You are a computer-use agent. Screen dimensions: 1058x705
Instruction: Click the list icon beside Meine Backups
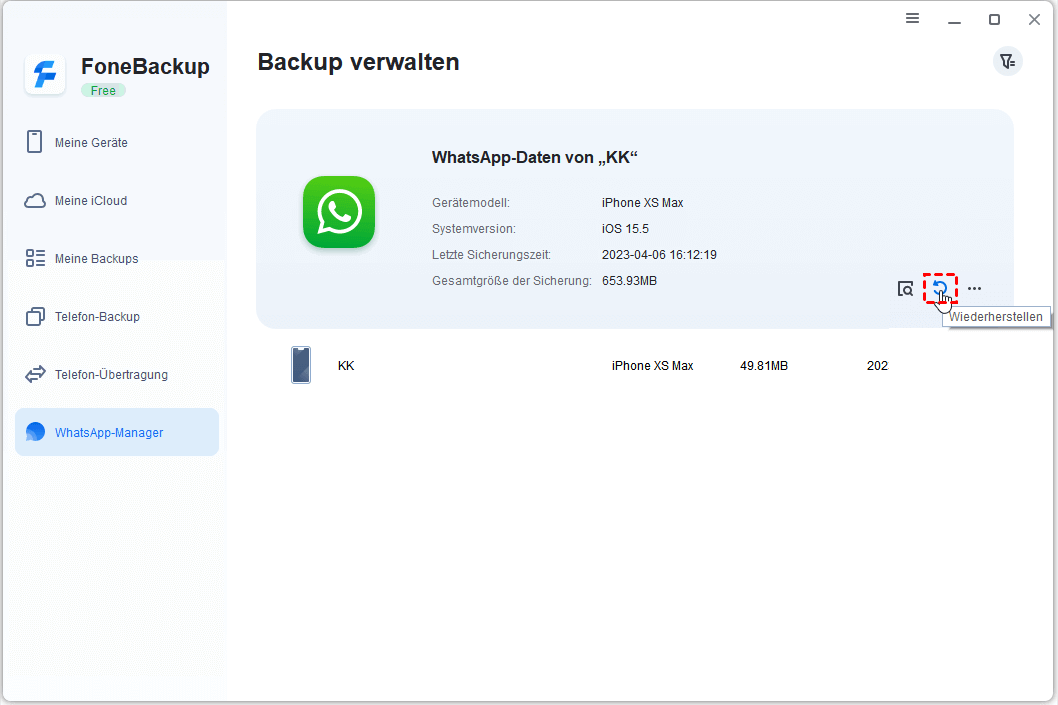[x=35, y=258]
